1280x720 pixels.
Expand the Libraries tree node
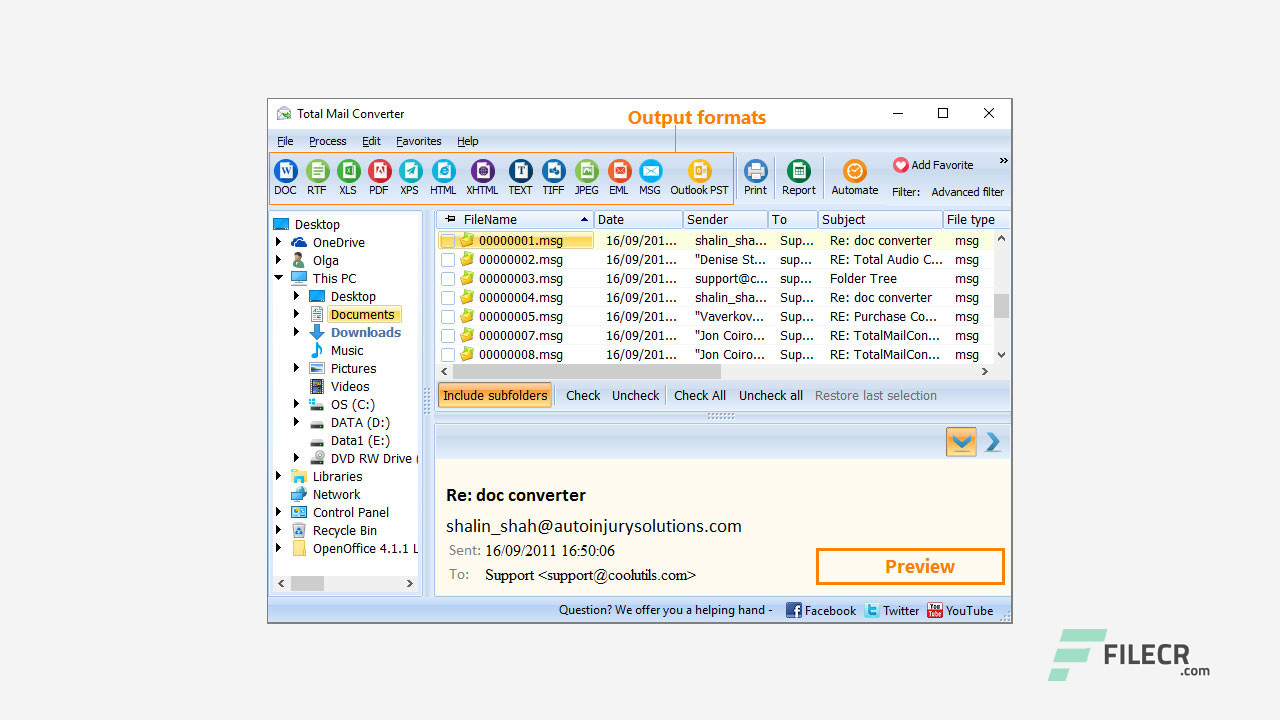coord(279,476)
